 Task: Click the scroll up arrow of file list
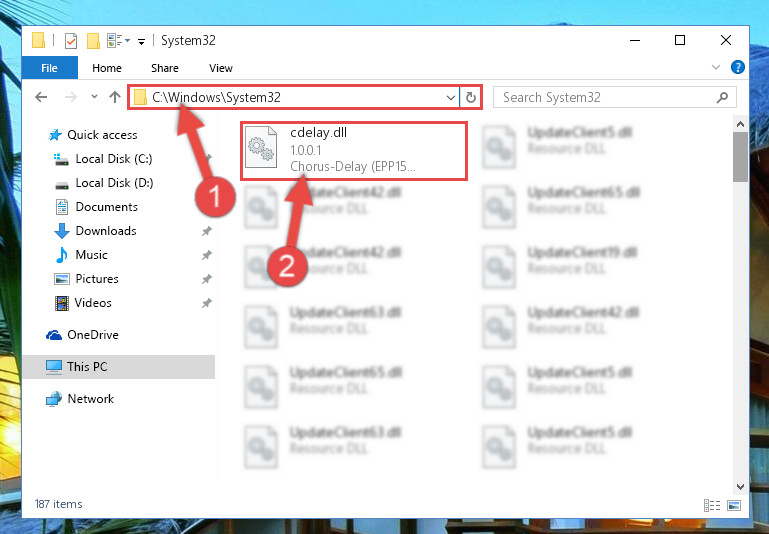740,124
